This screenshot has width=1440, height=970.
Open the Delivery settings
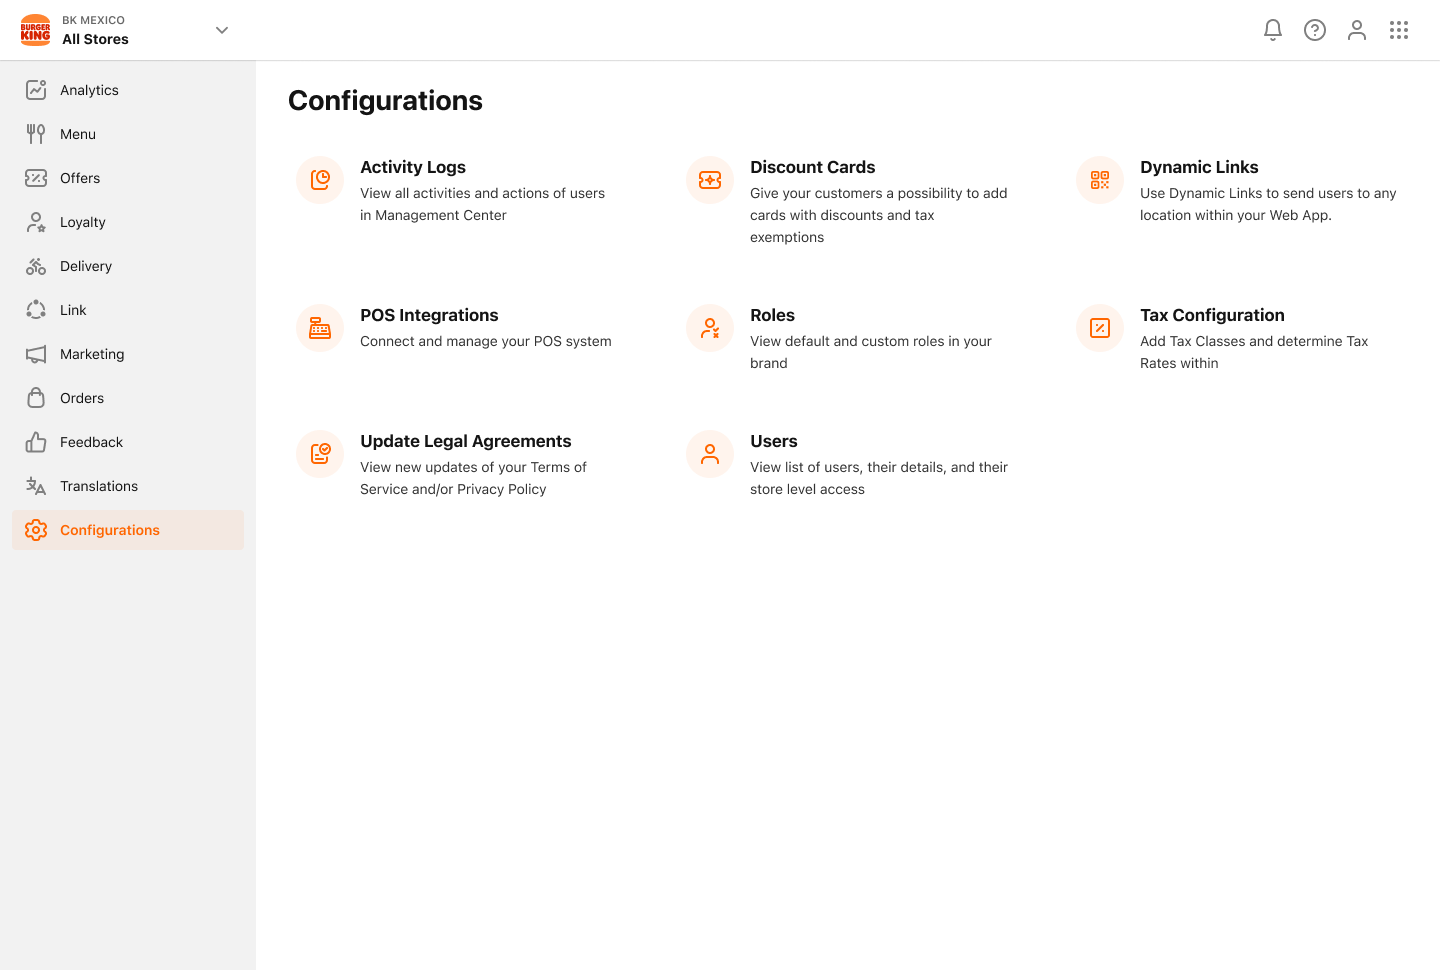[x=85, y=266]
